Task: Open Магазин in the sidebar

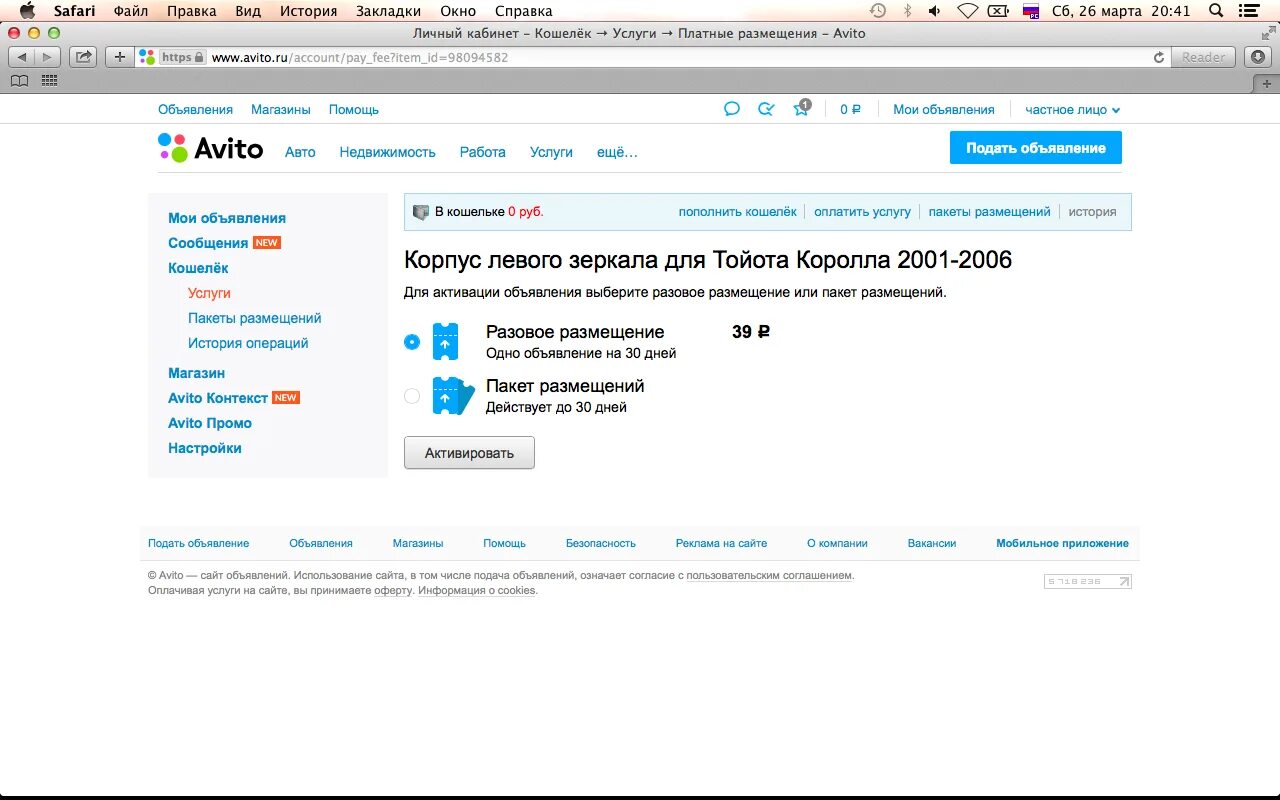Action: click(196, 373)
